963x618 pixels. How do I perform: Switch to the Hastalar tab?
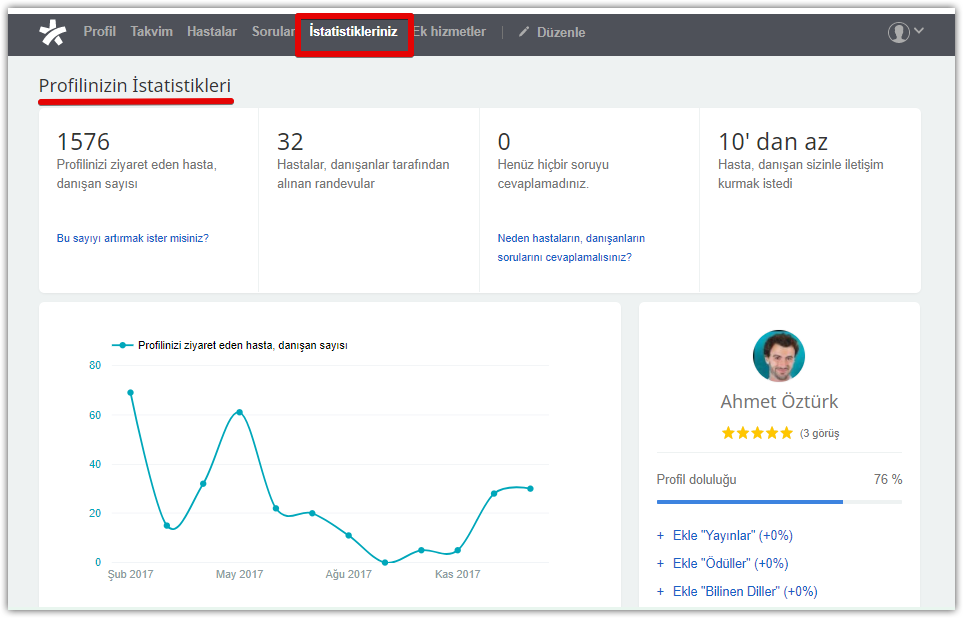pyautogui.click(x=212, y=31)
